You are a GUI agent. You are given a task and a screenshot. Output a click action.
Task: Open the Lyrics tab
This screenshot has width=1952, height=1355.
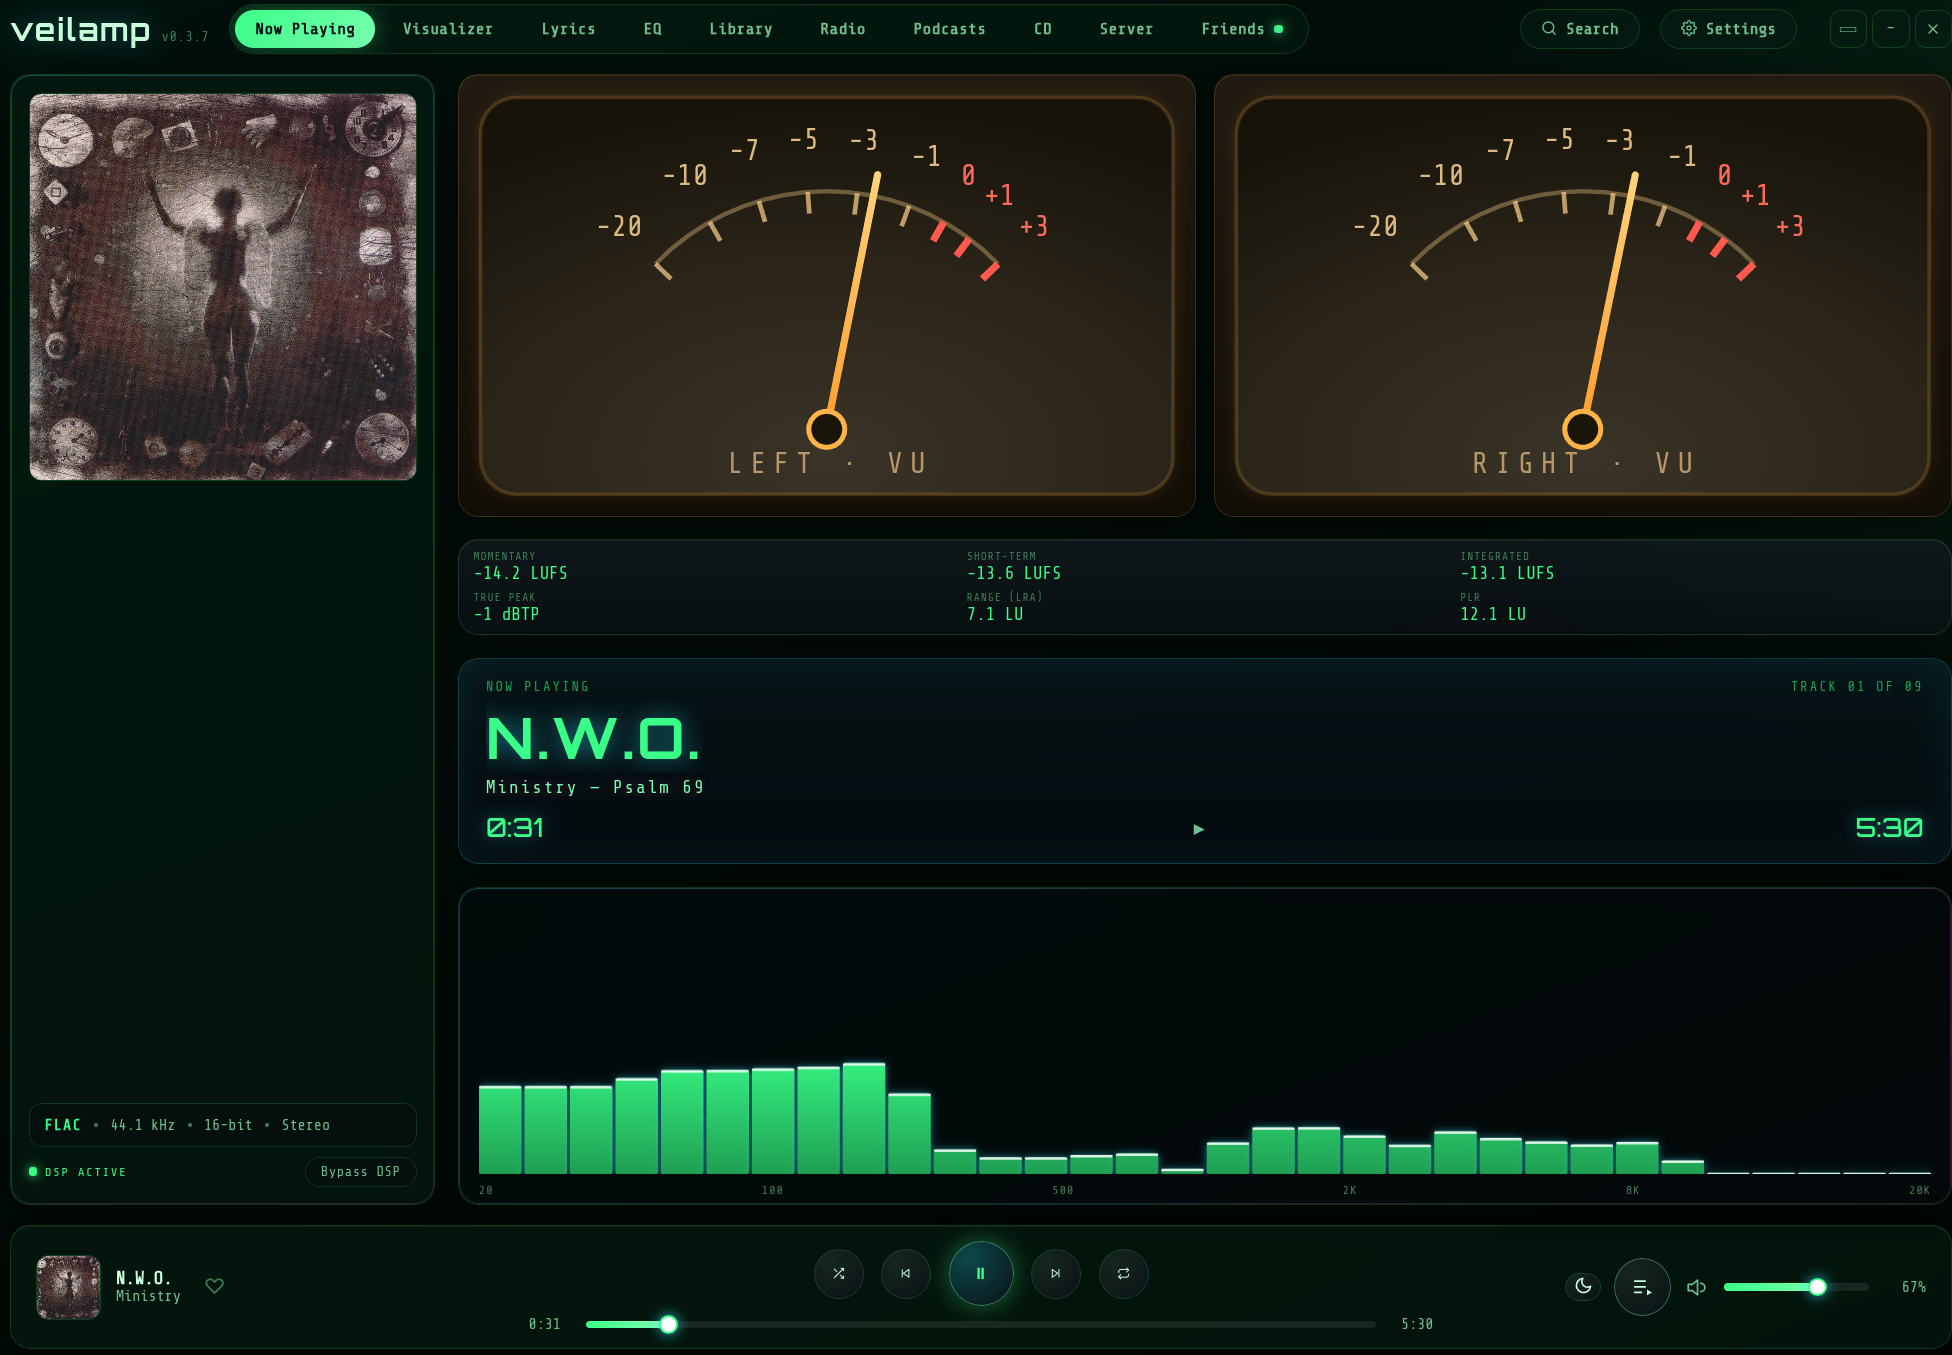pos(568,29)
